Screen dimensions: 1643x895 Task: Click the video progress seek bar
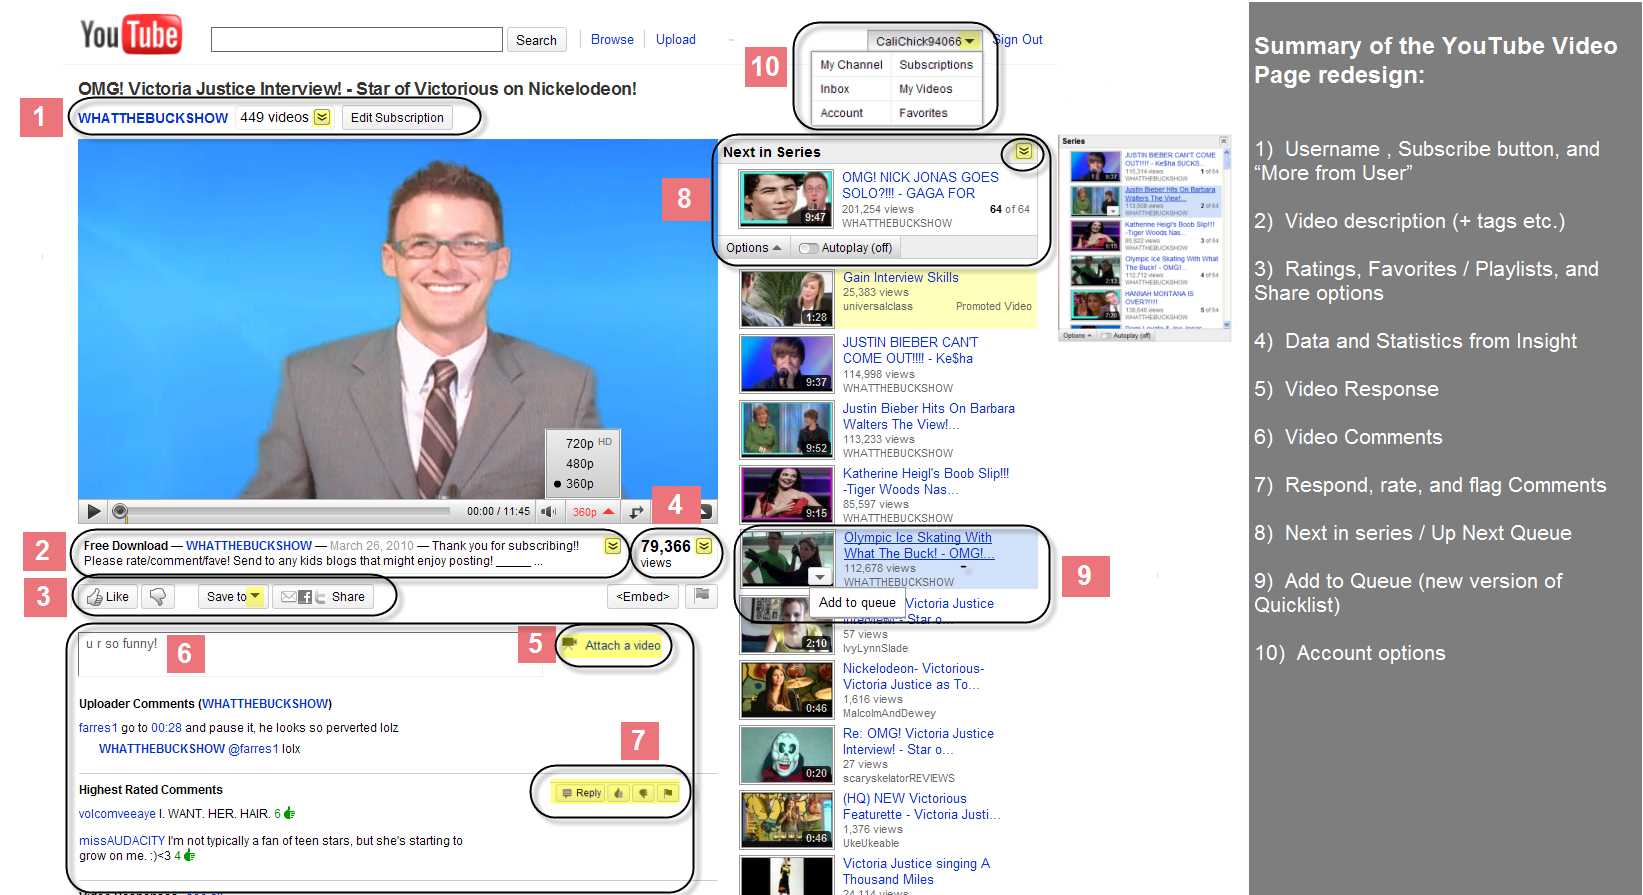tap(282, 511)
